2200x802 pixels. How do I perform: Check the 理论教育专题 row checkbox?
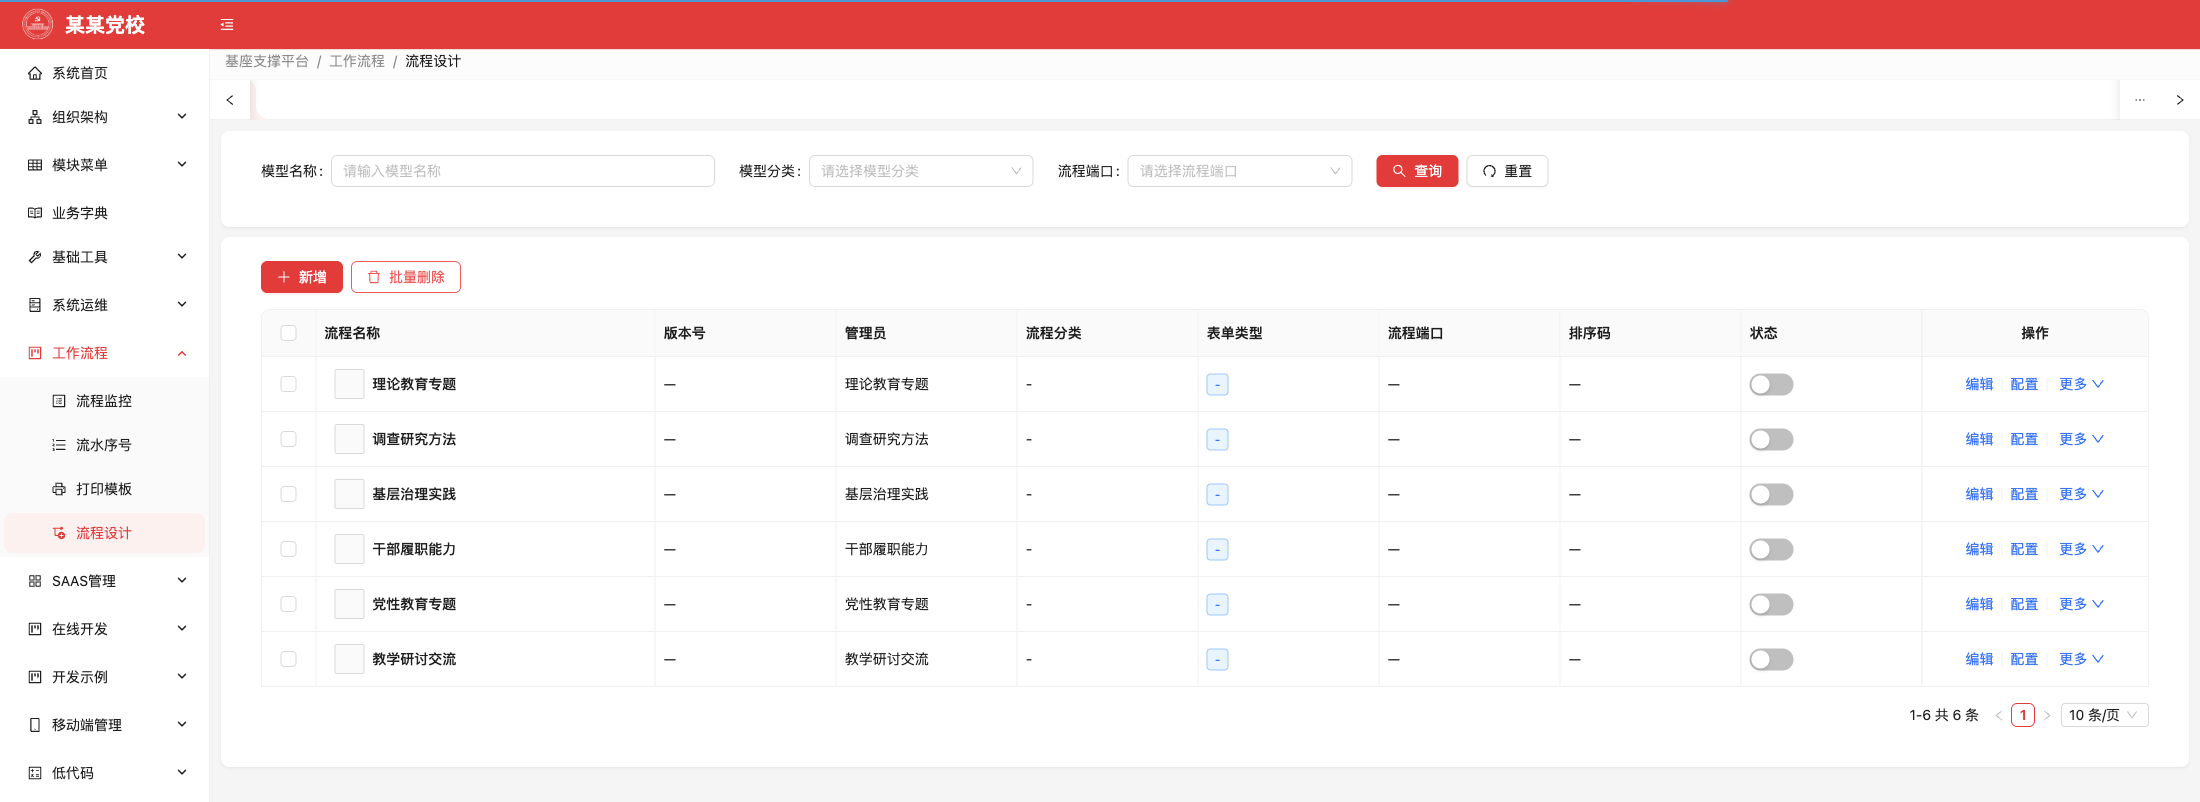click(289, 384)
